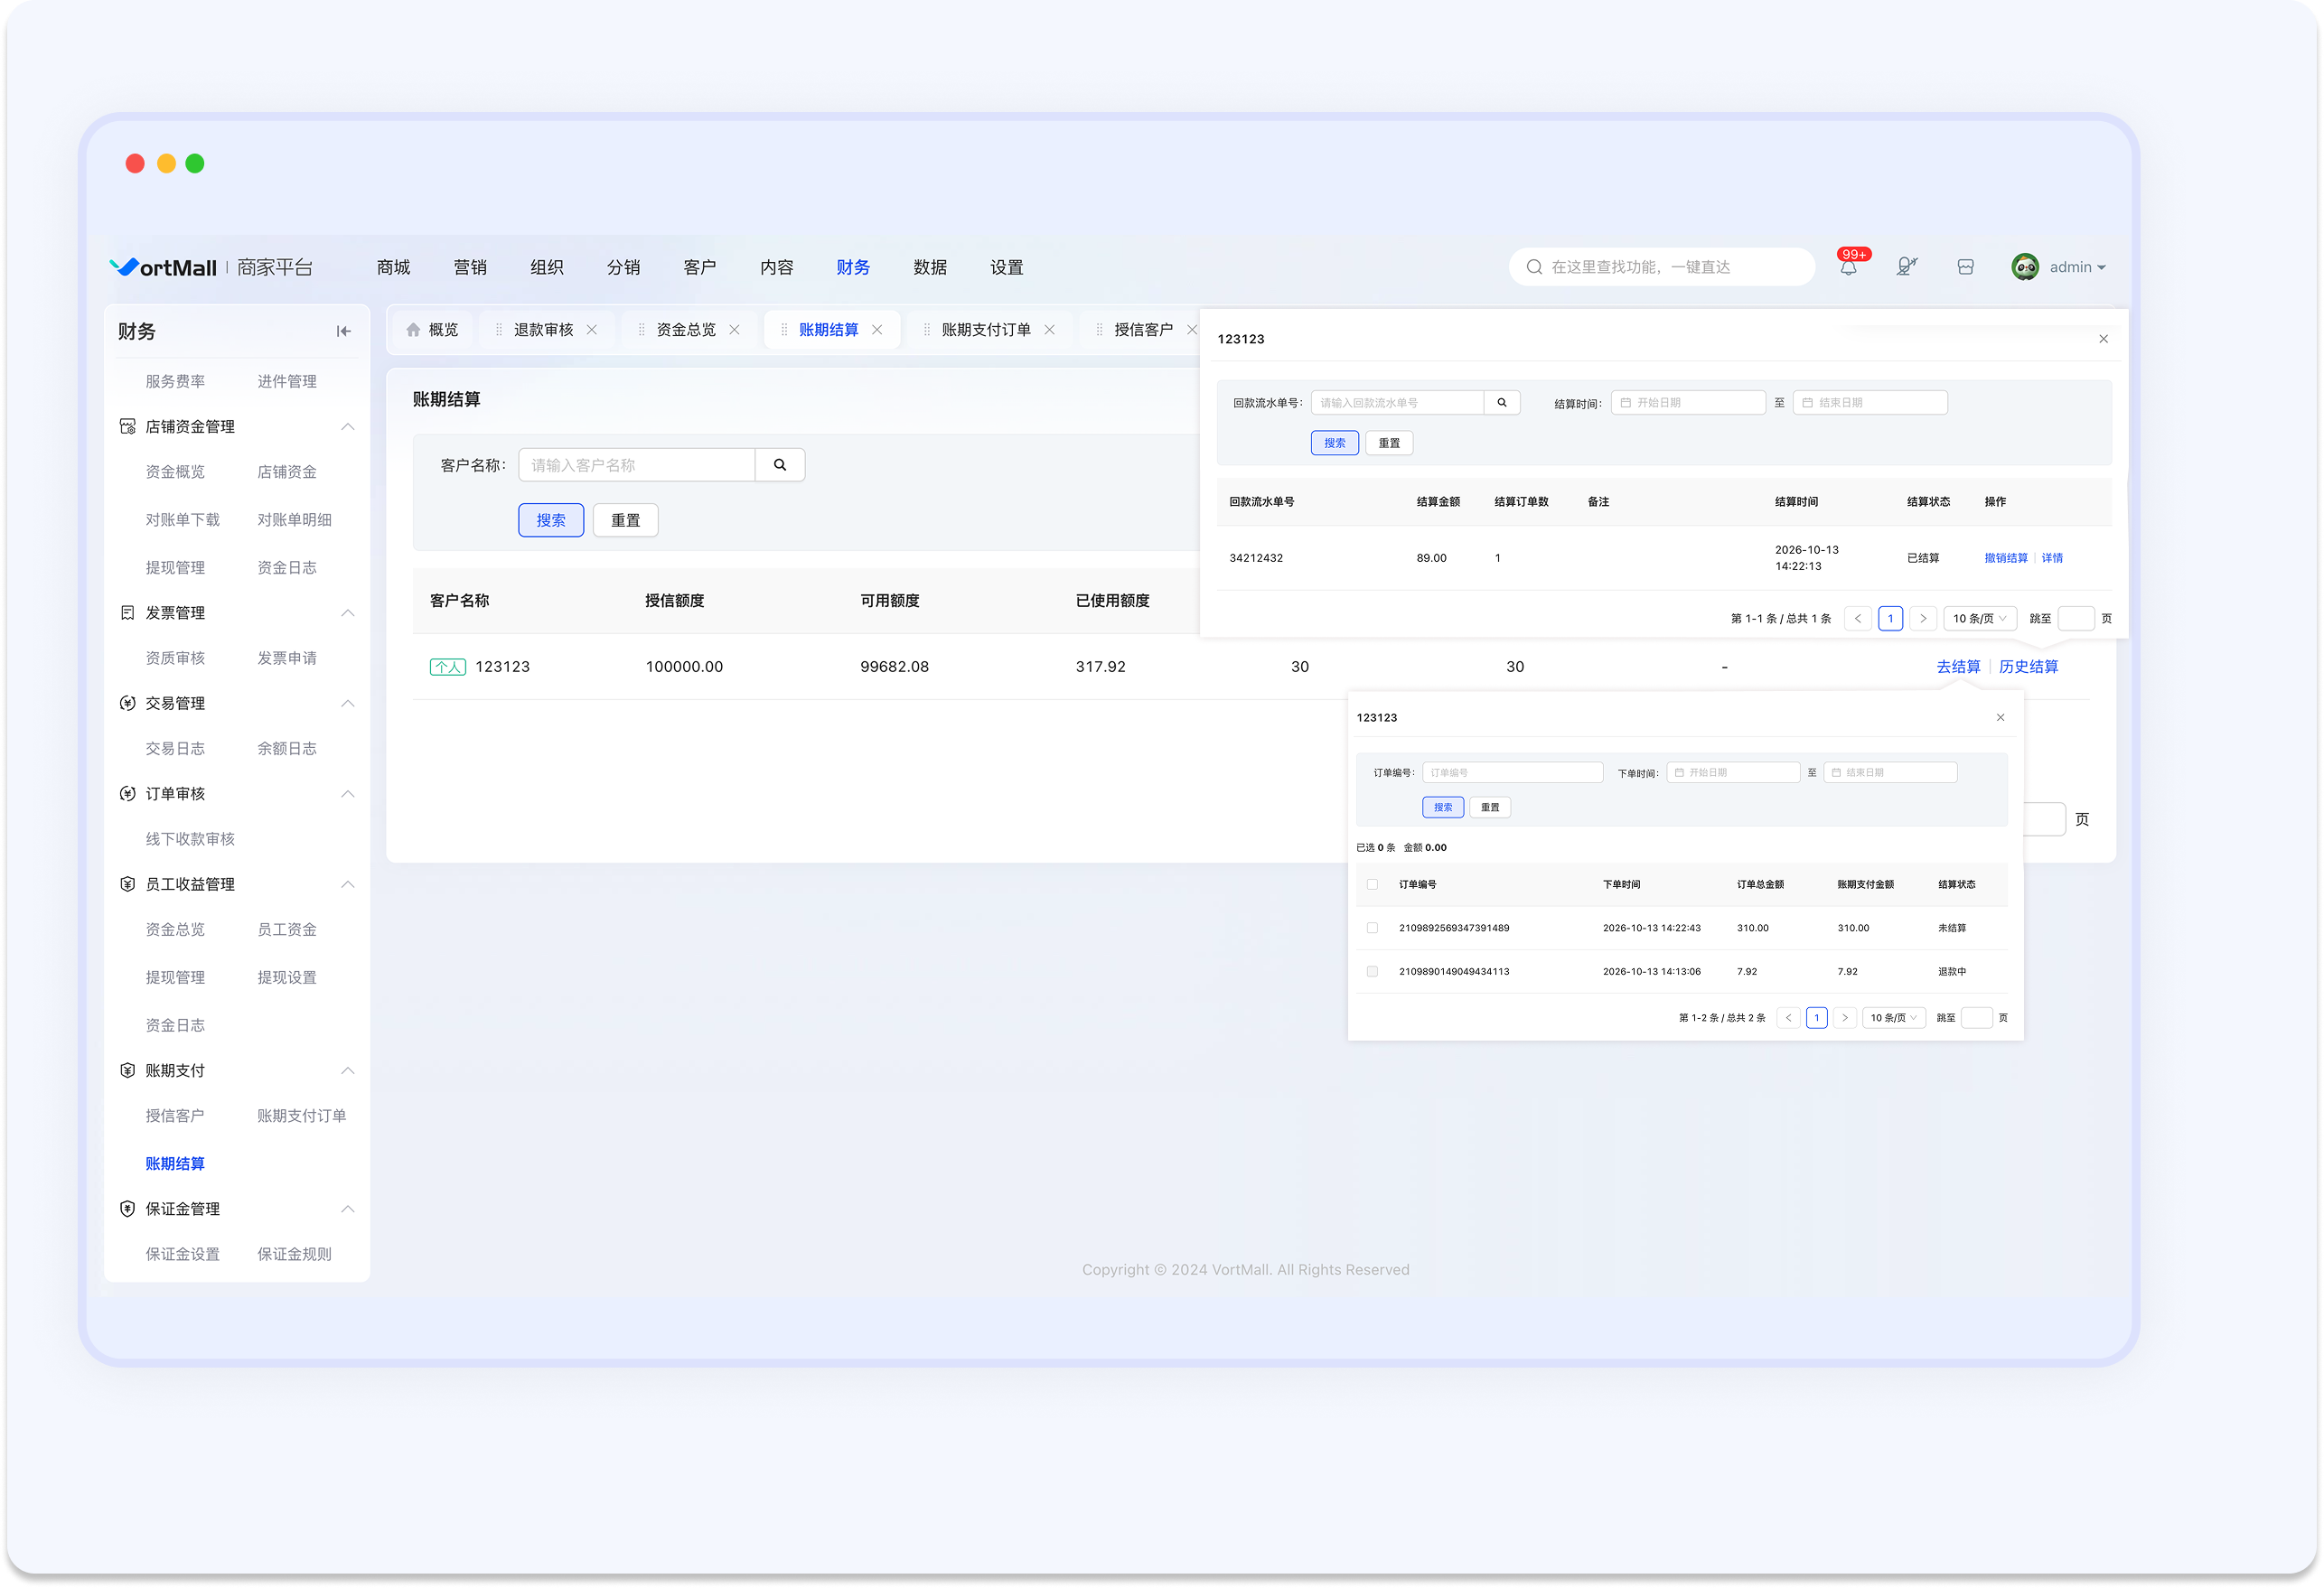
Task: Click the customer service headset icon
Action: (x=1906, y=267)
